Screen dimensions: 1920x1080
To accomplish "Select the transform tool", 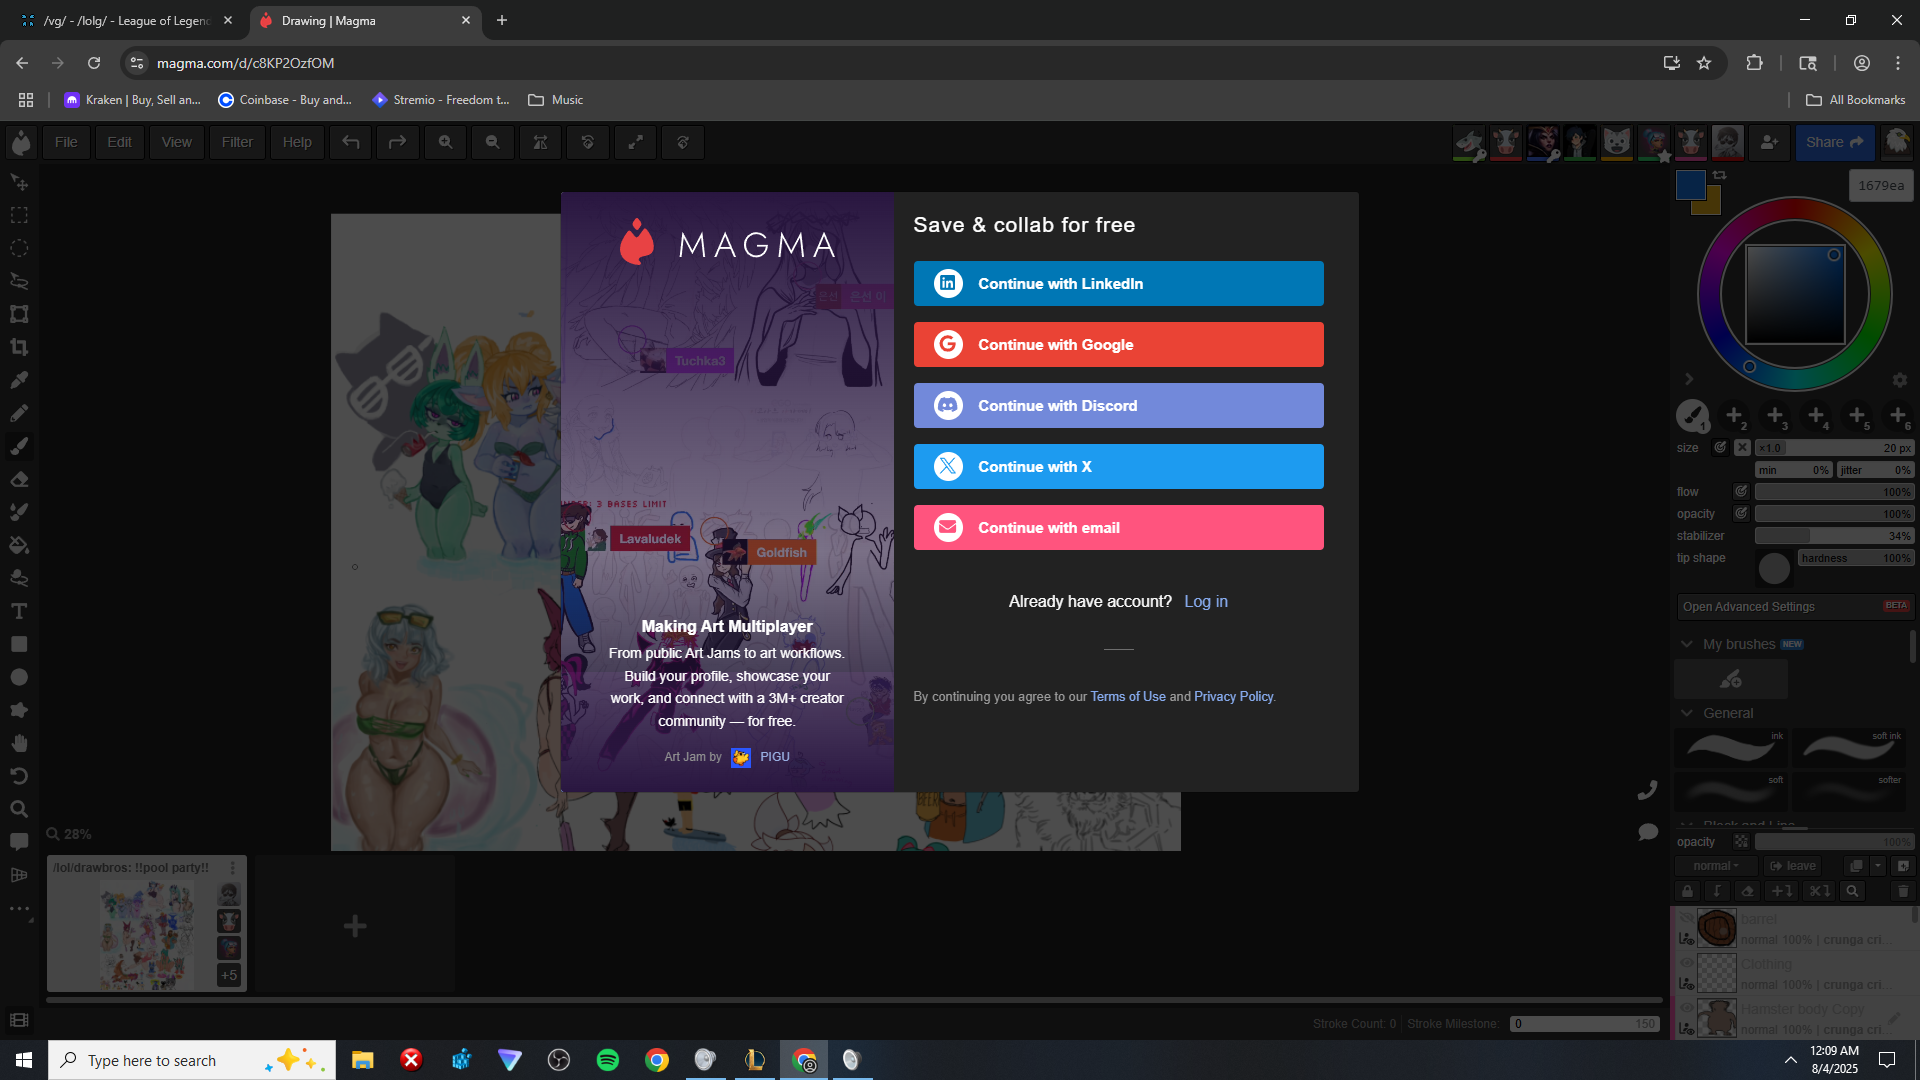I will (19, 314).
